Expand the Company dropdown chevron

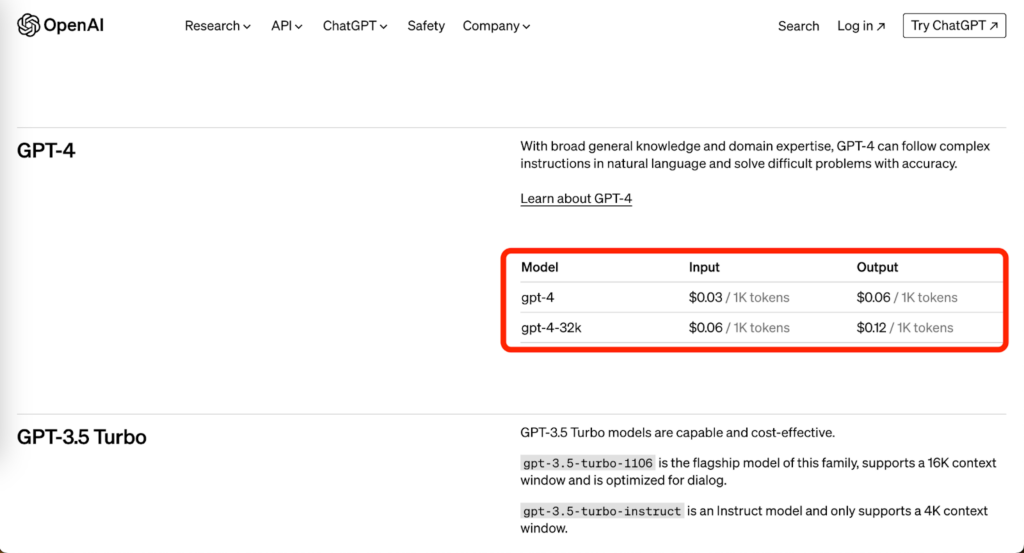click(x=526, y=27)
